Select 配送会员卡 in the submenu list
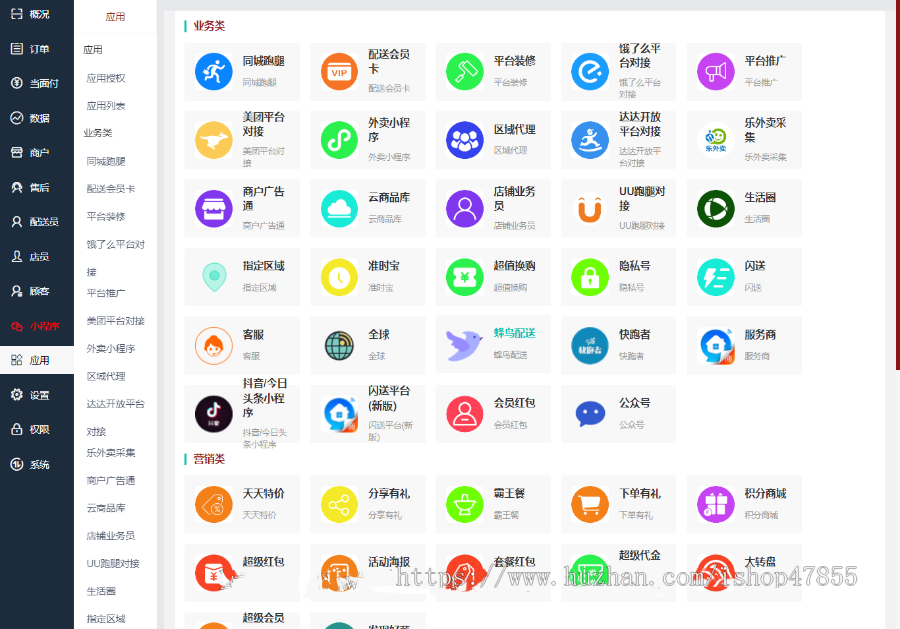Image resolution: width=900 pixels, height=629 pixels. click(x=111, y=189)
